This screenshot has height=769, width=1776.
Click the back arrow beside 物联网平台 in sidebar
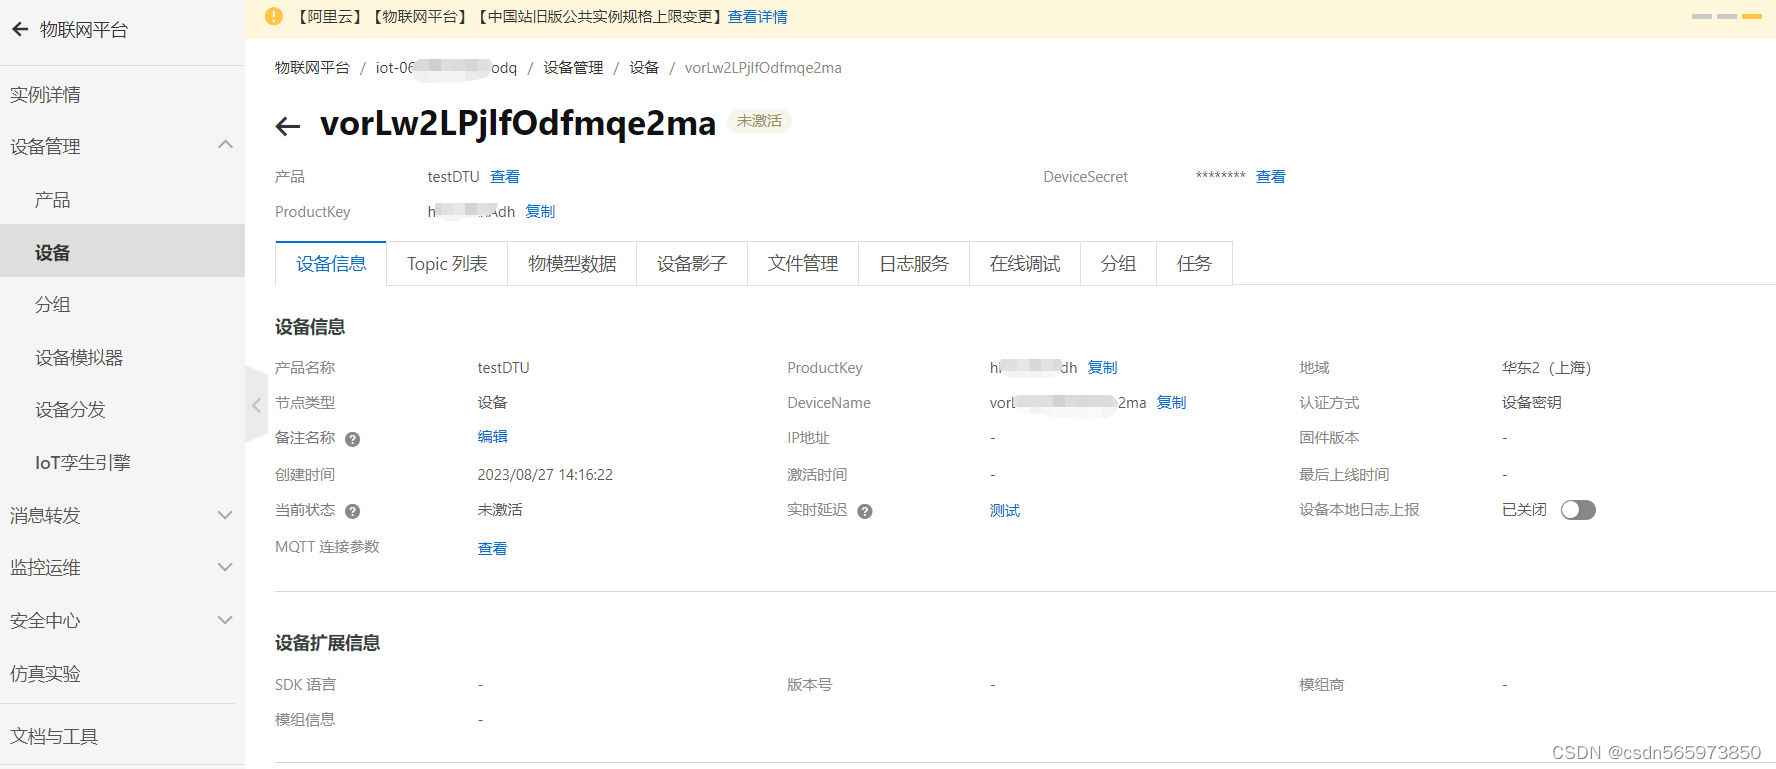pos(20,30)
